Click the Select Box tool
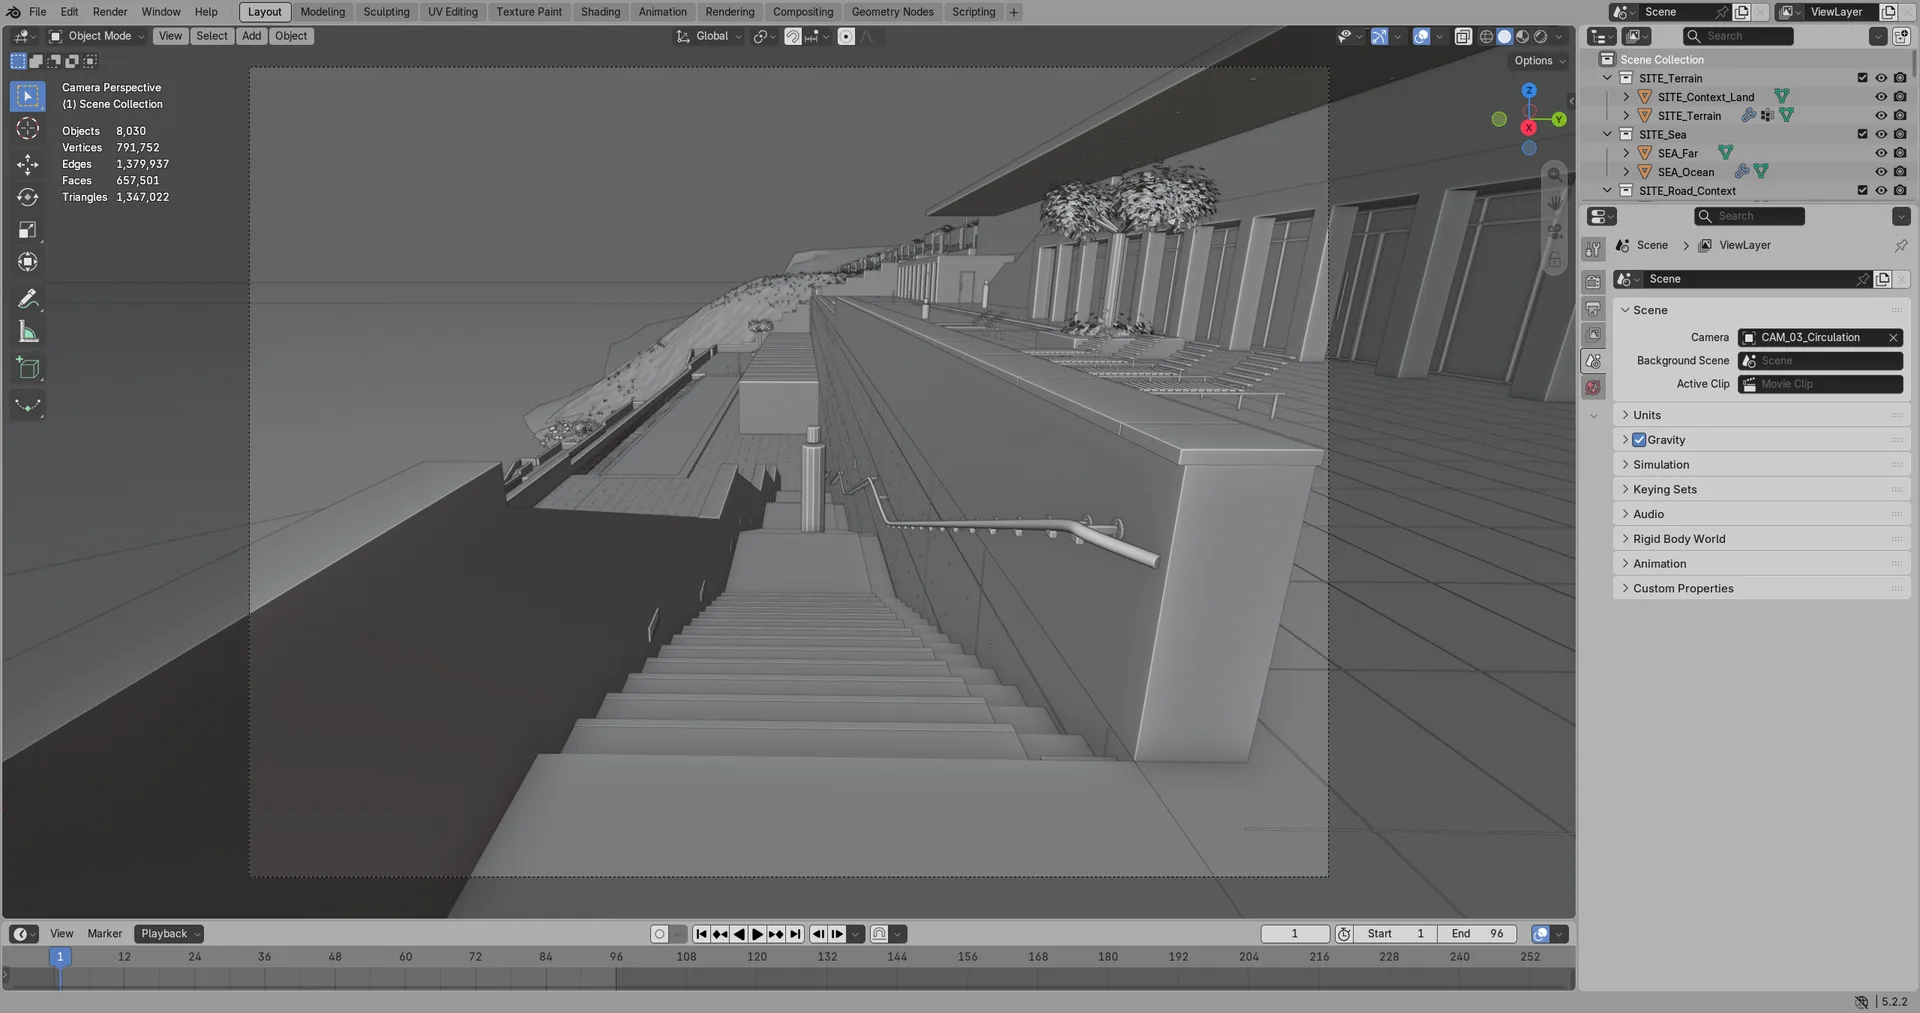The image size is (1920, 1013). [28, 96]
